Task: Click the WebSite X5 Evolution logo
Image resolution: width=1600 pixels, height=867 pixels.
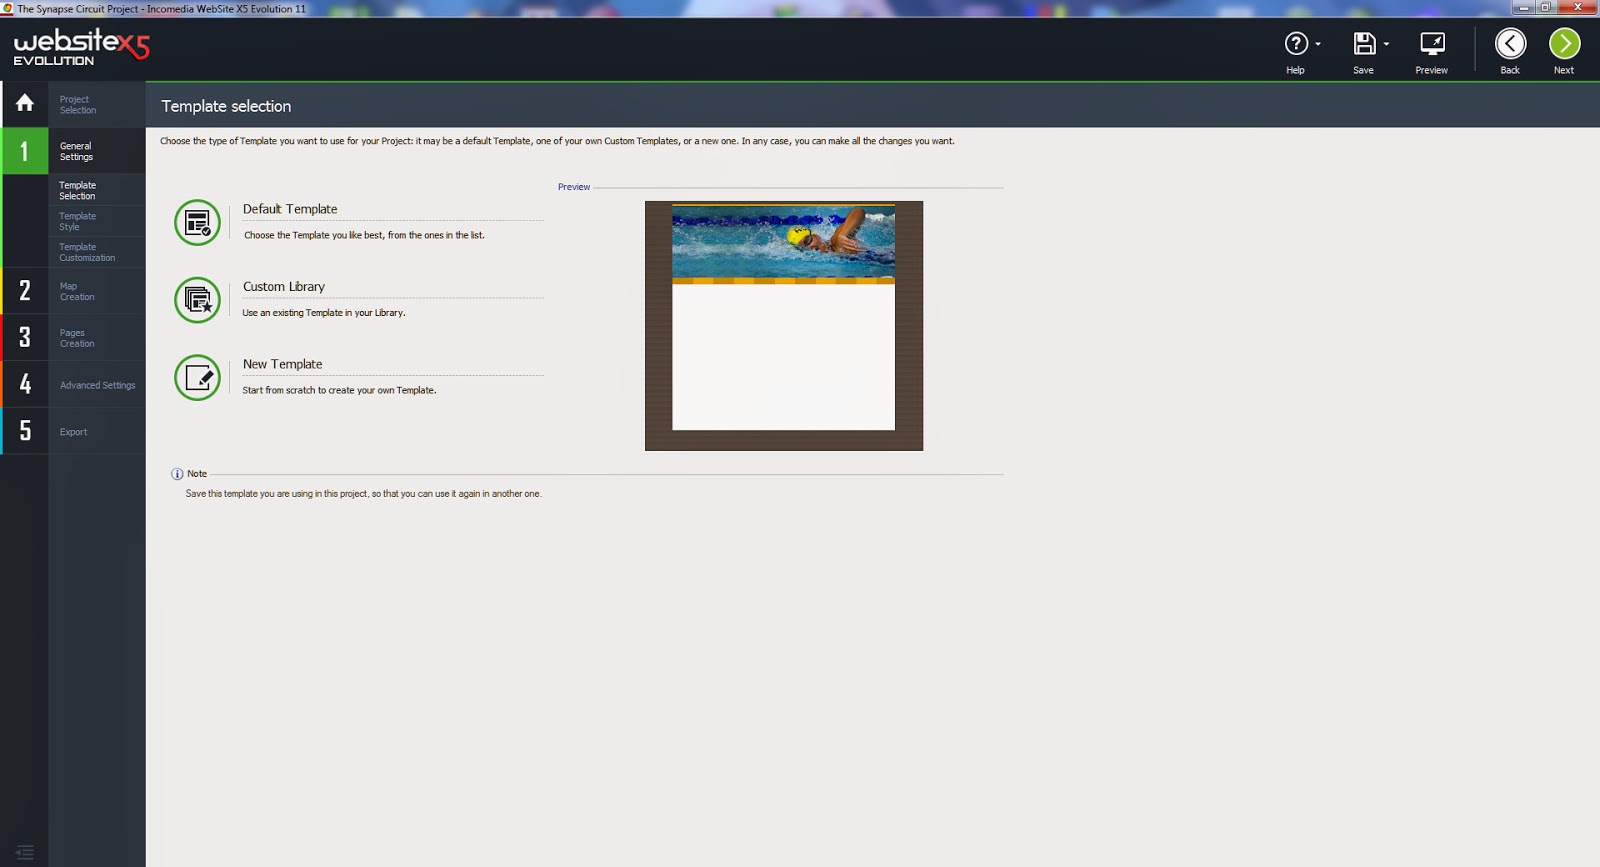Action: click(x=81, y=47)
